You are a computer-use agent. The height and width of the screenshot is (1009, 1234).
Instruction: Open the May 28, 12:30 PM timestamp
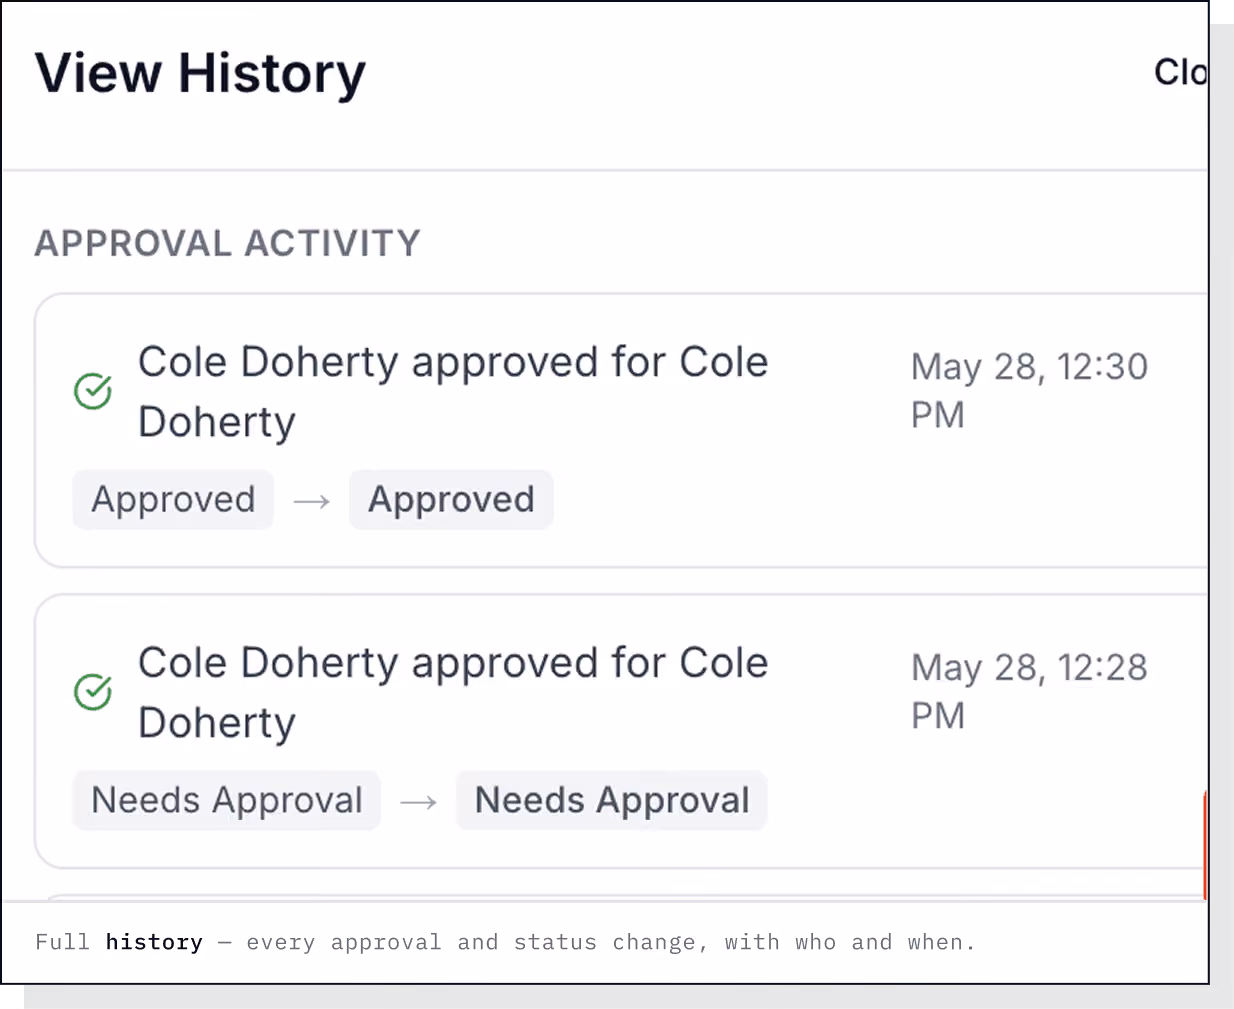click(x=1029, y=390)
